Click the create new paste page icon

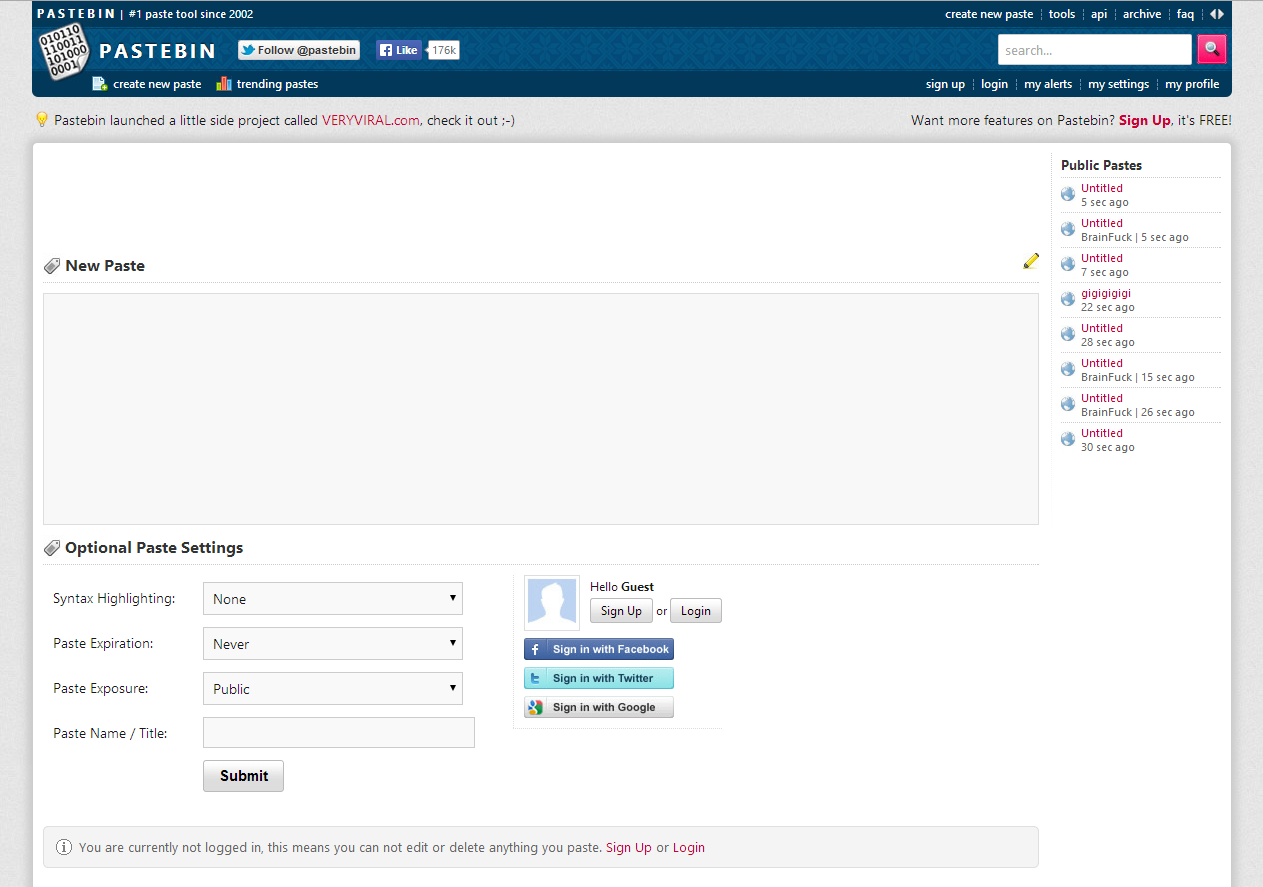pos(99,84)
